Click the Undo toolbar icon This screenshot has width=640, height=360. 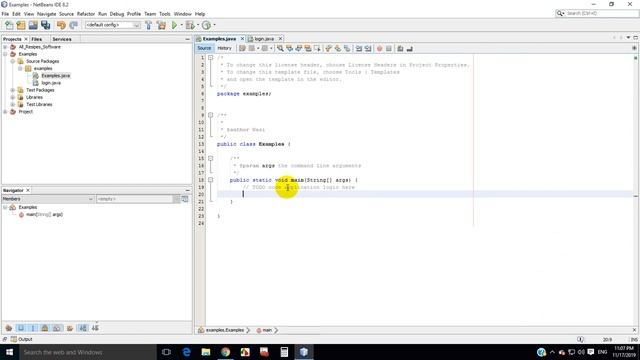[61, 25]
